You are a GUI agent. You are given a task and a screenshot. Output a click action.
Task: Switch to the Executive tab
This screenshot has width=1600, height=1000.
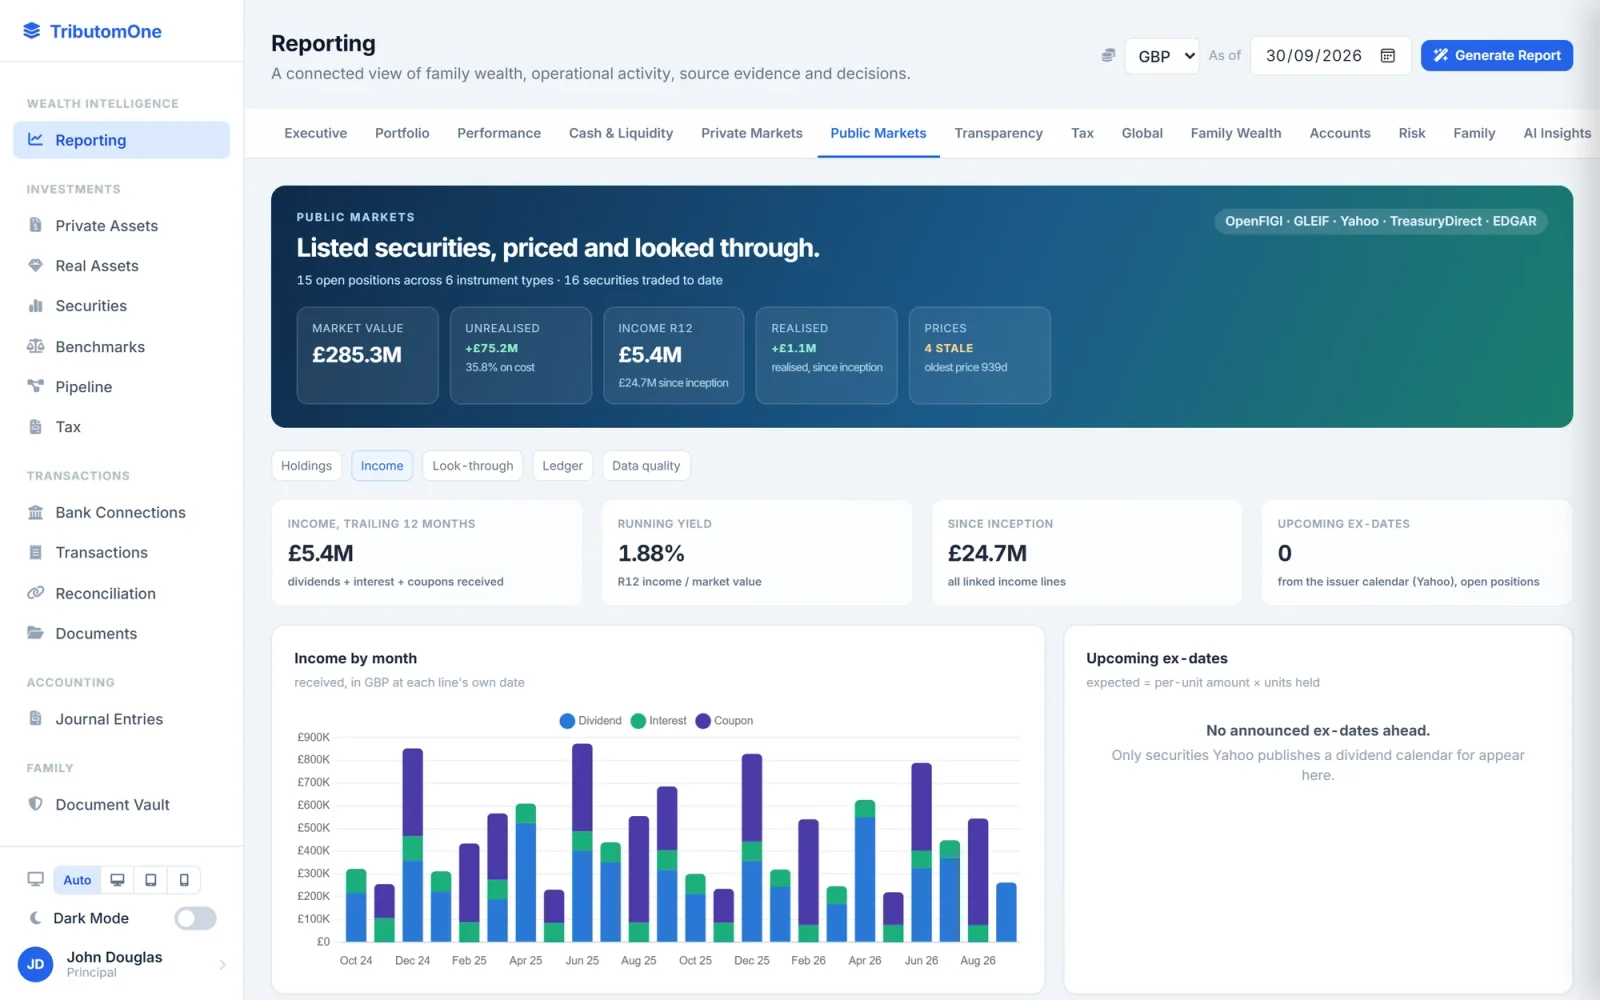(x=315, y=133)
